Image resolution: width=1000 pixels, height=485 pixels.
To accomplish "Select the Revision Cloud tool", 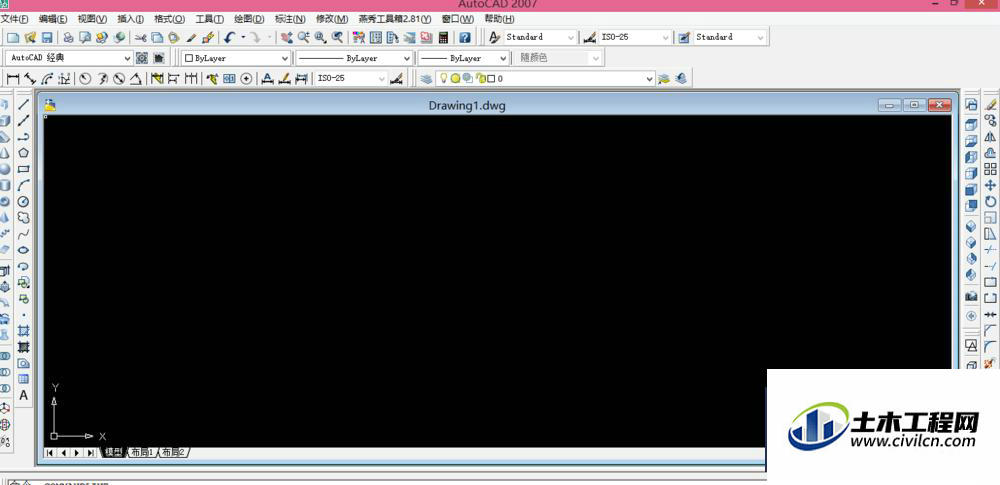I will click(x=24, y=218).
